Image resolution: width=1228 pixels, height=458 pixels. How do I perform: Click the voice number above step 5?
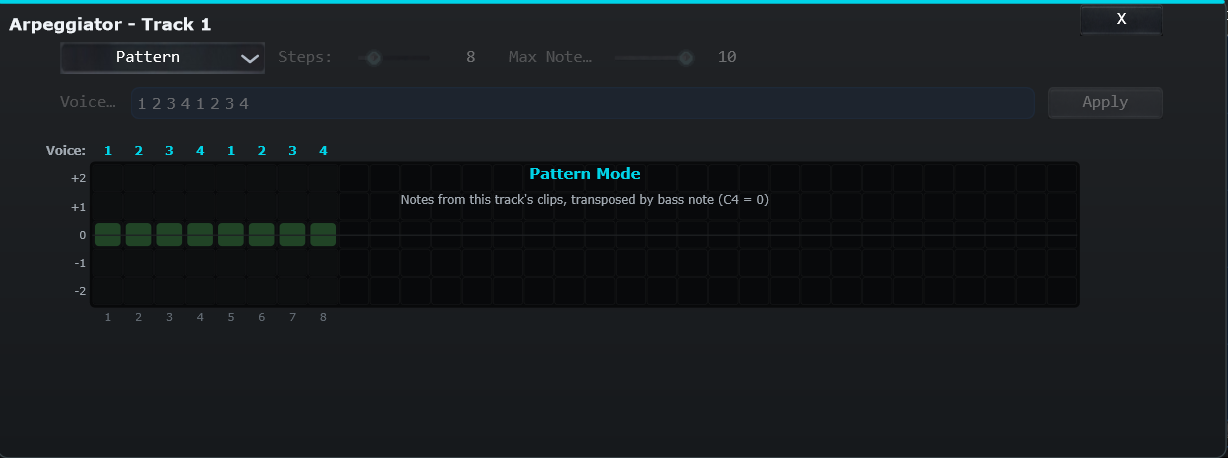tap(231, 151)
